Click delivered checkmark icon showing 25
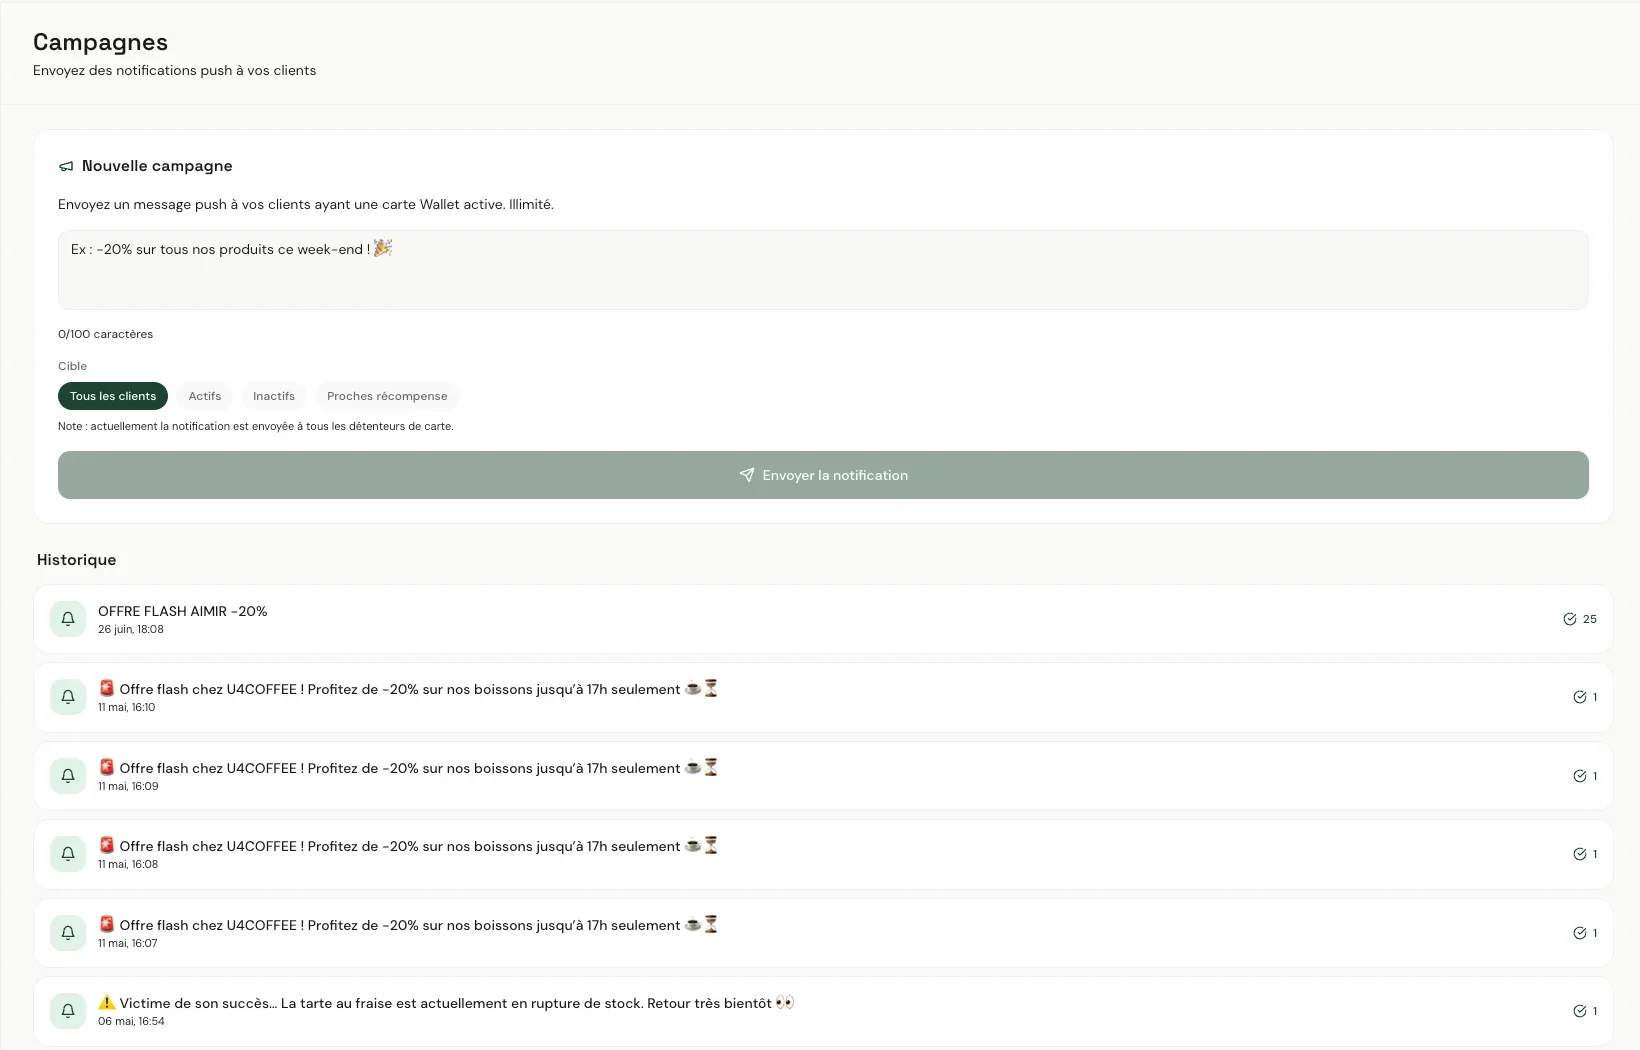 click(x=1570, y=619)
